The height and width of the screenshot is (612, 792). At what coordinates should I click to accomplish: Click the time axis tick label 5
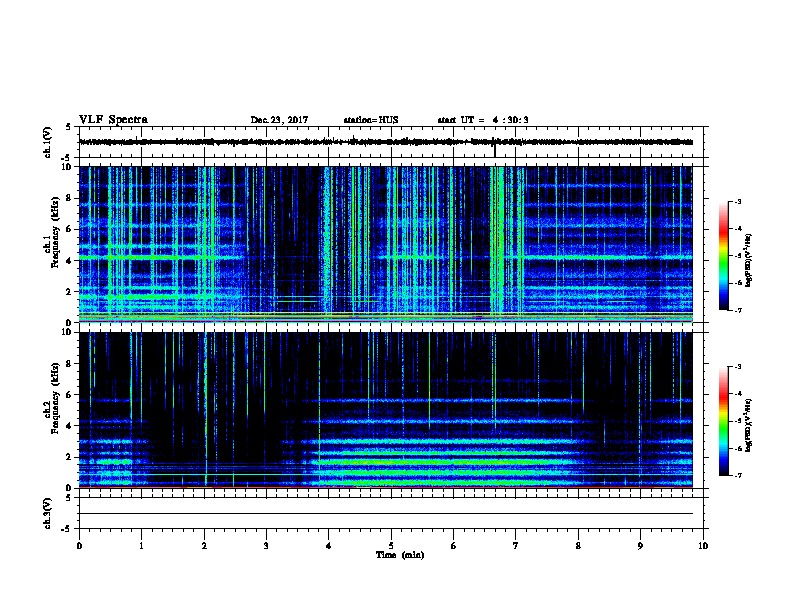tap(391, 545)
